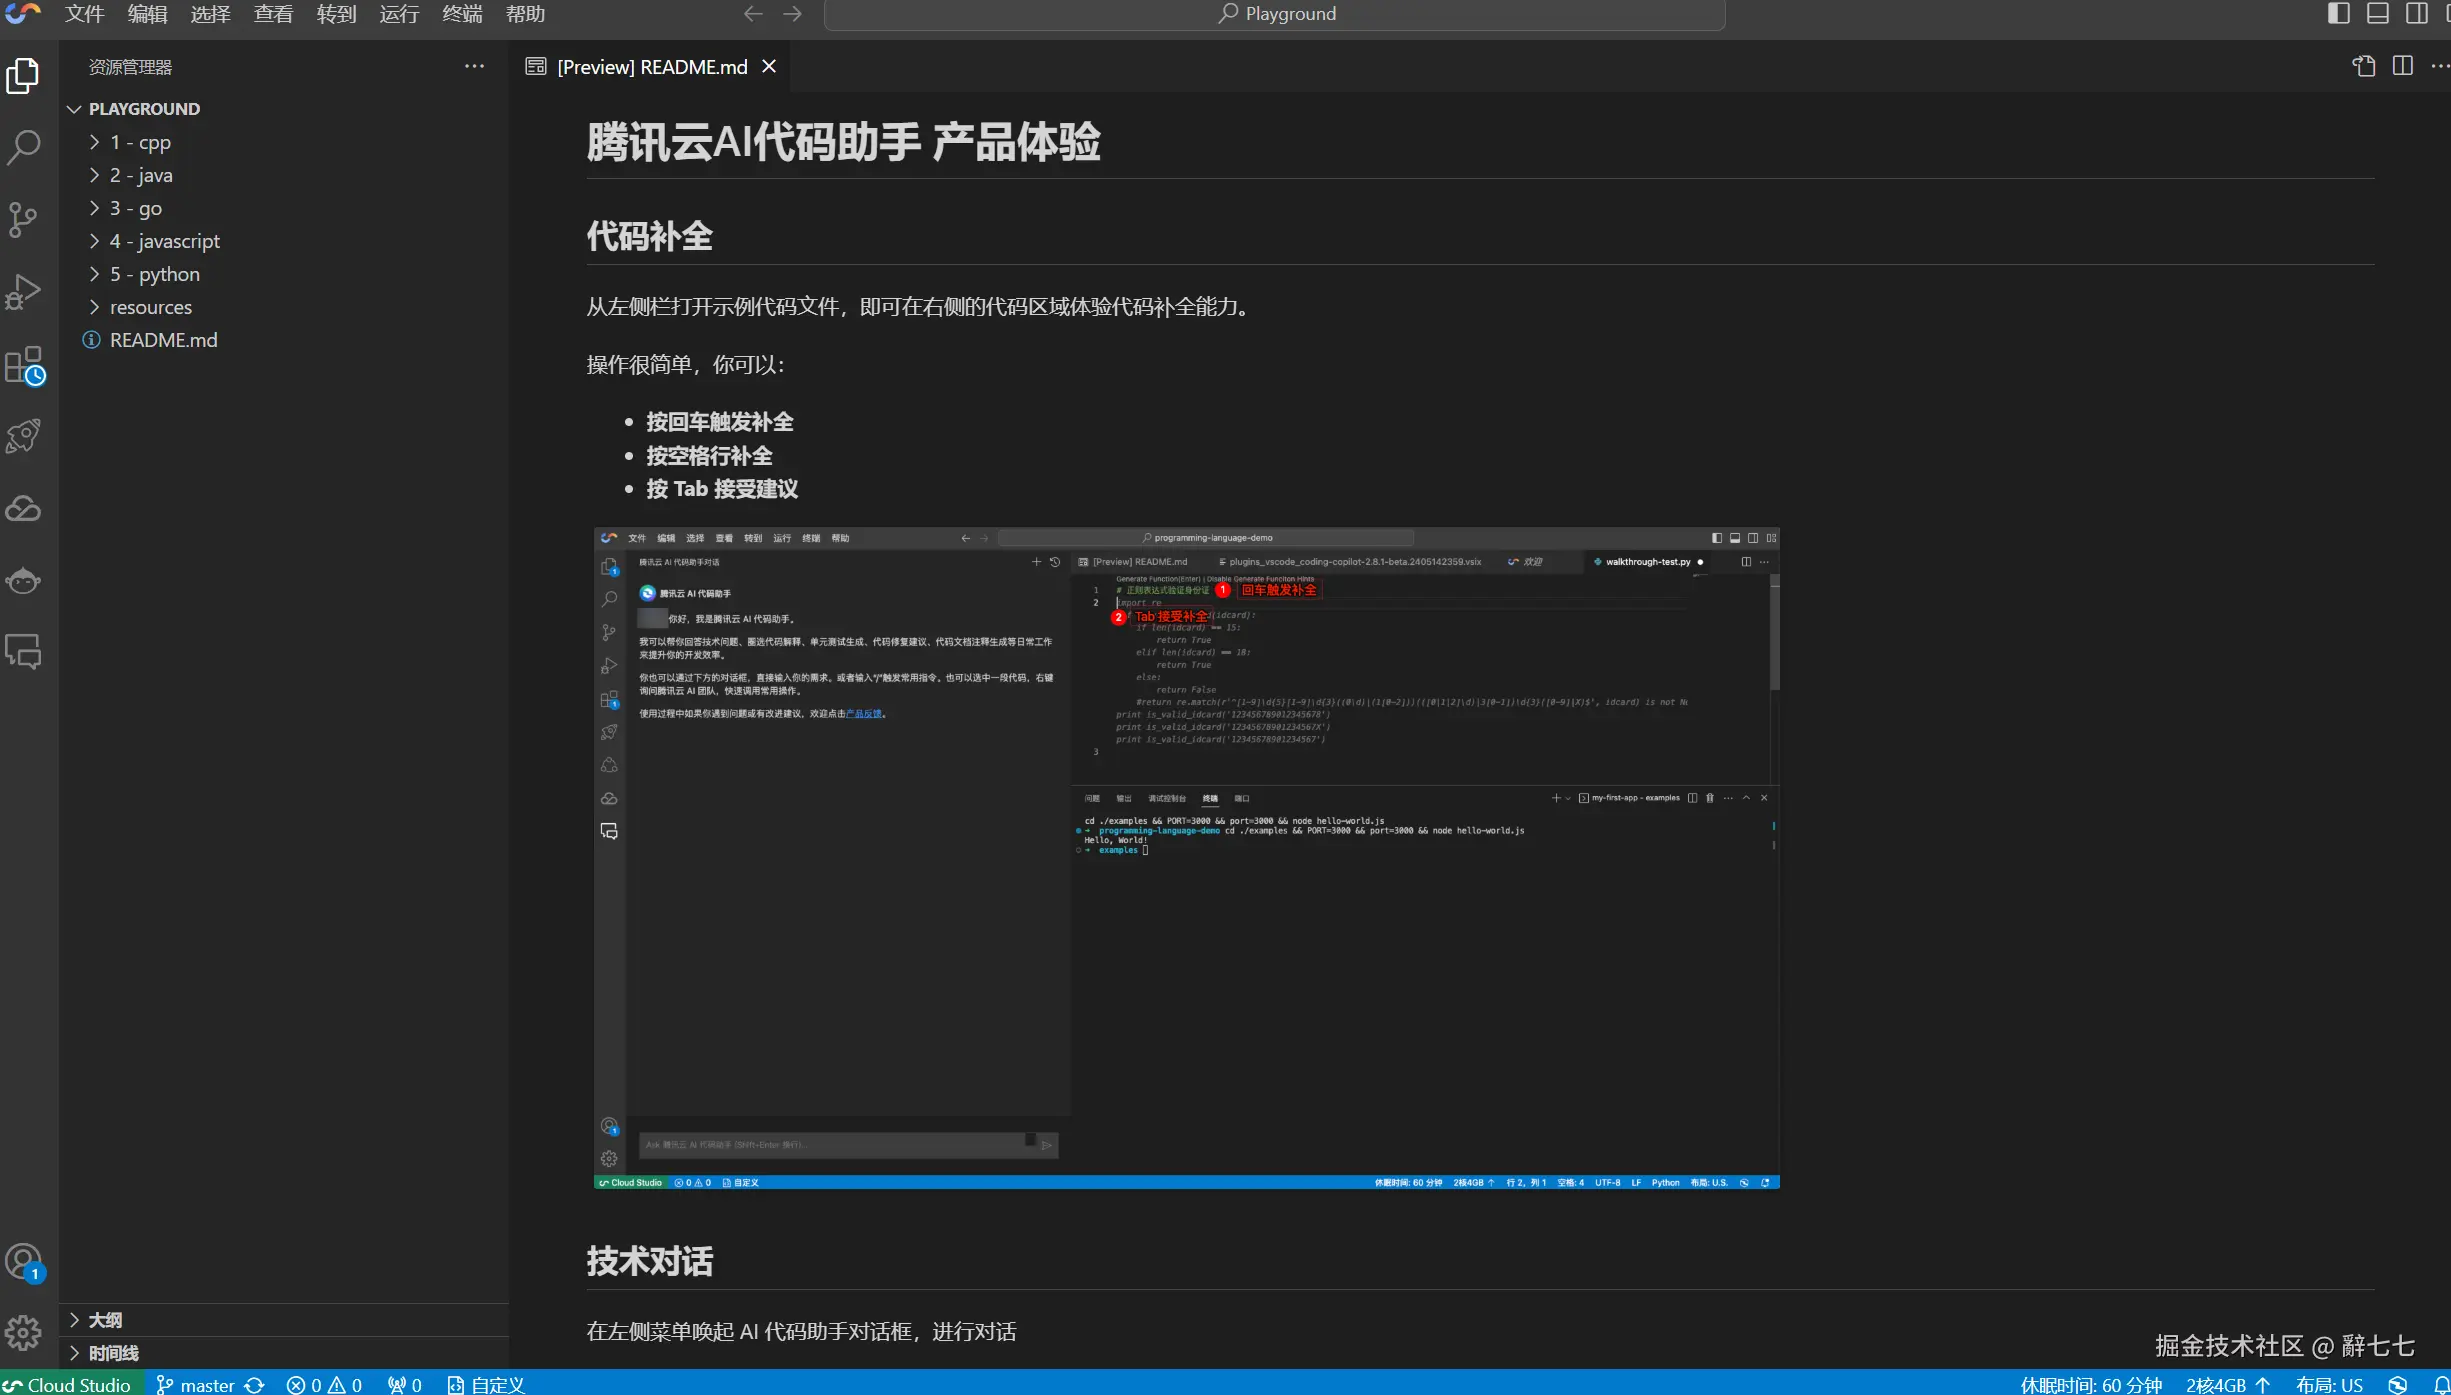Click 自定义 in the status bar
The width and height of the screenshot is (2451, 1395).
pyautogui.click(x=486, y=1384)
